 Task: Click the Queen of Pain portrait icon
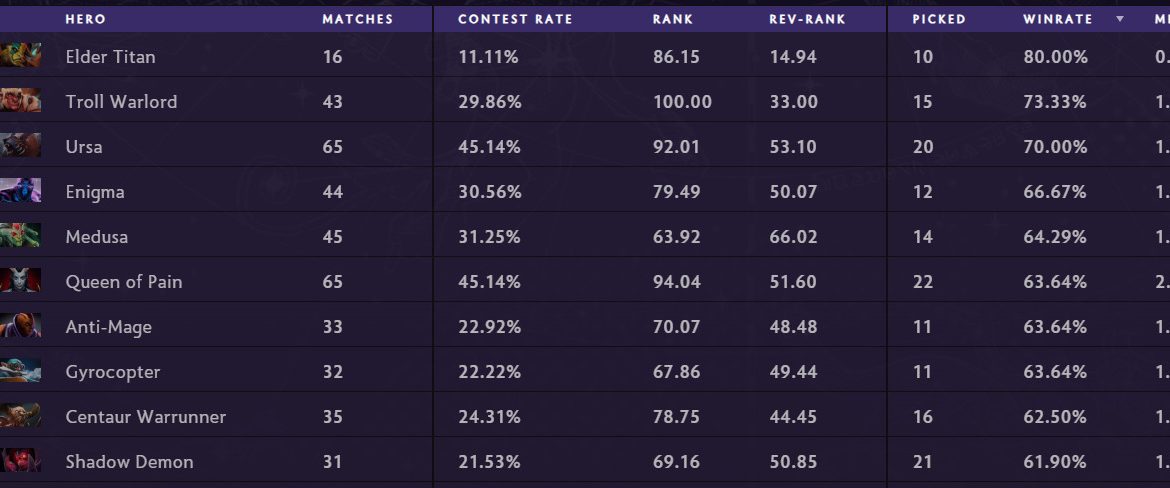click(x=21, y=281)
